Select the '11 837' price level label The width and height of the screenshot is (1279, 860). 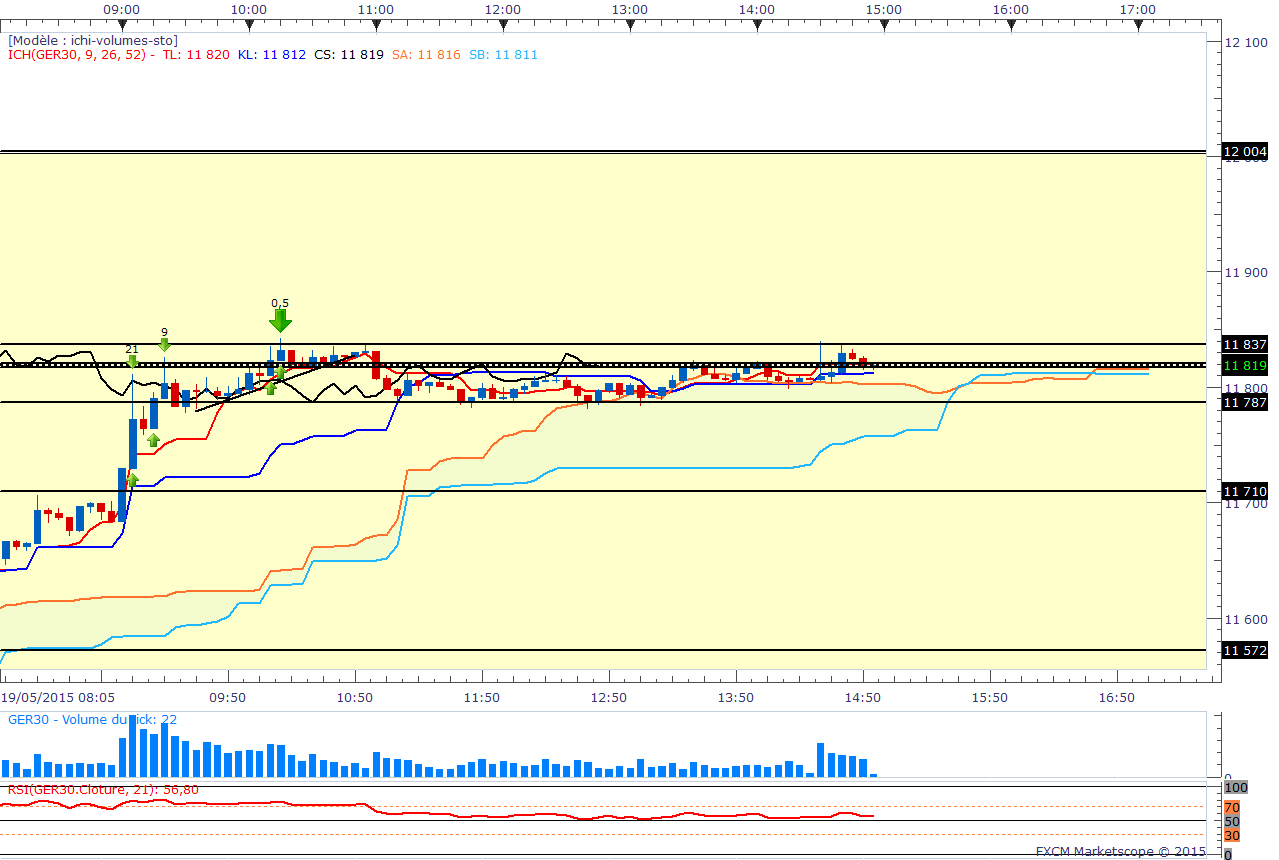point(1245,344)
